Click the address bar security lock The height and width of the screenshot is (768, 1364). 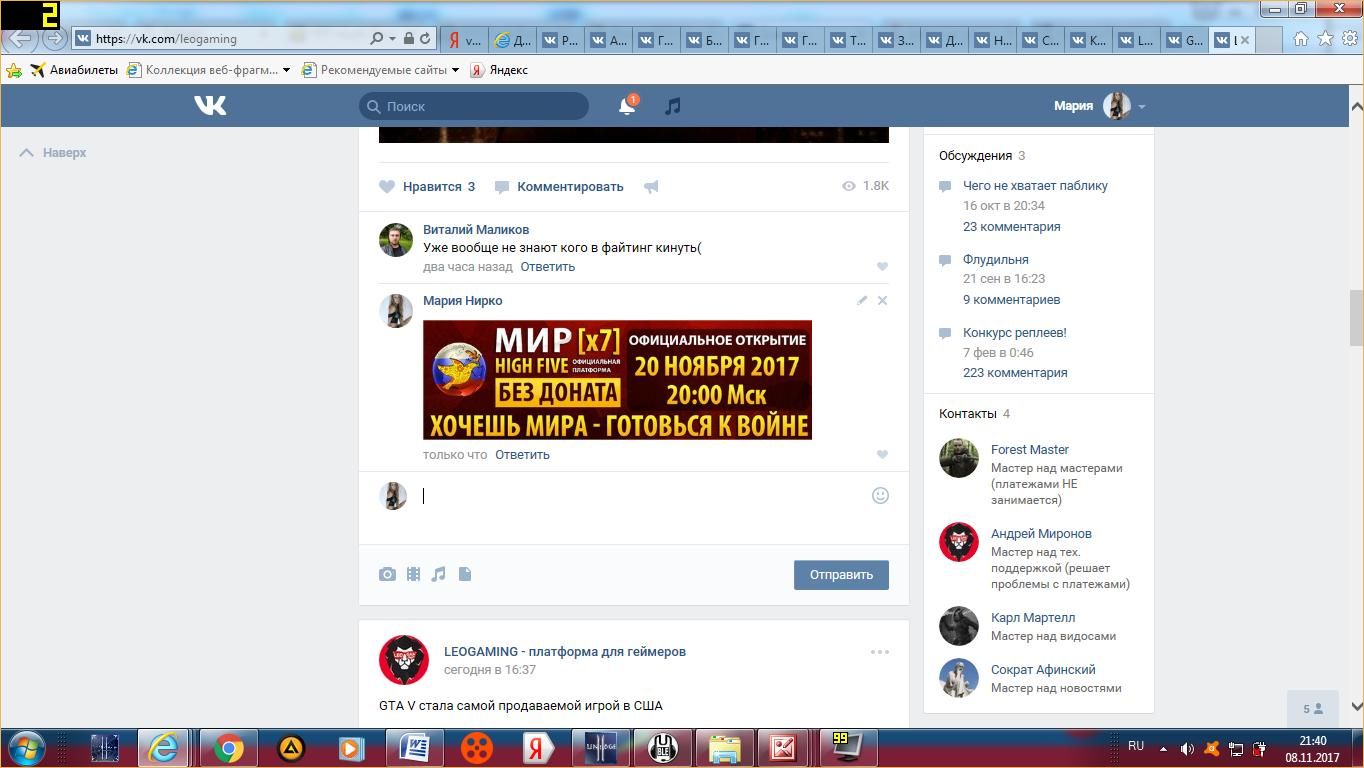click(x=409, y=39)
